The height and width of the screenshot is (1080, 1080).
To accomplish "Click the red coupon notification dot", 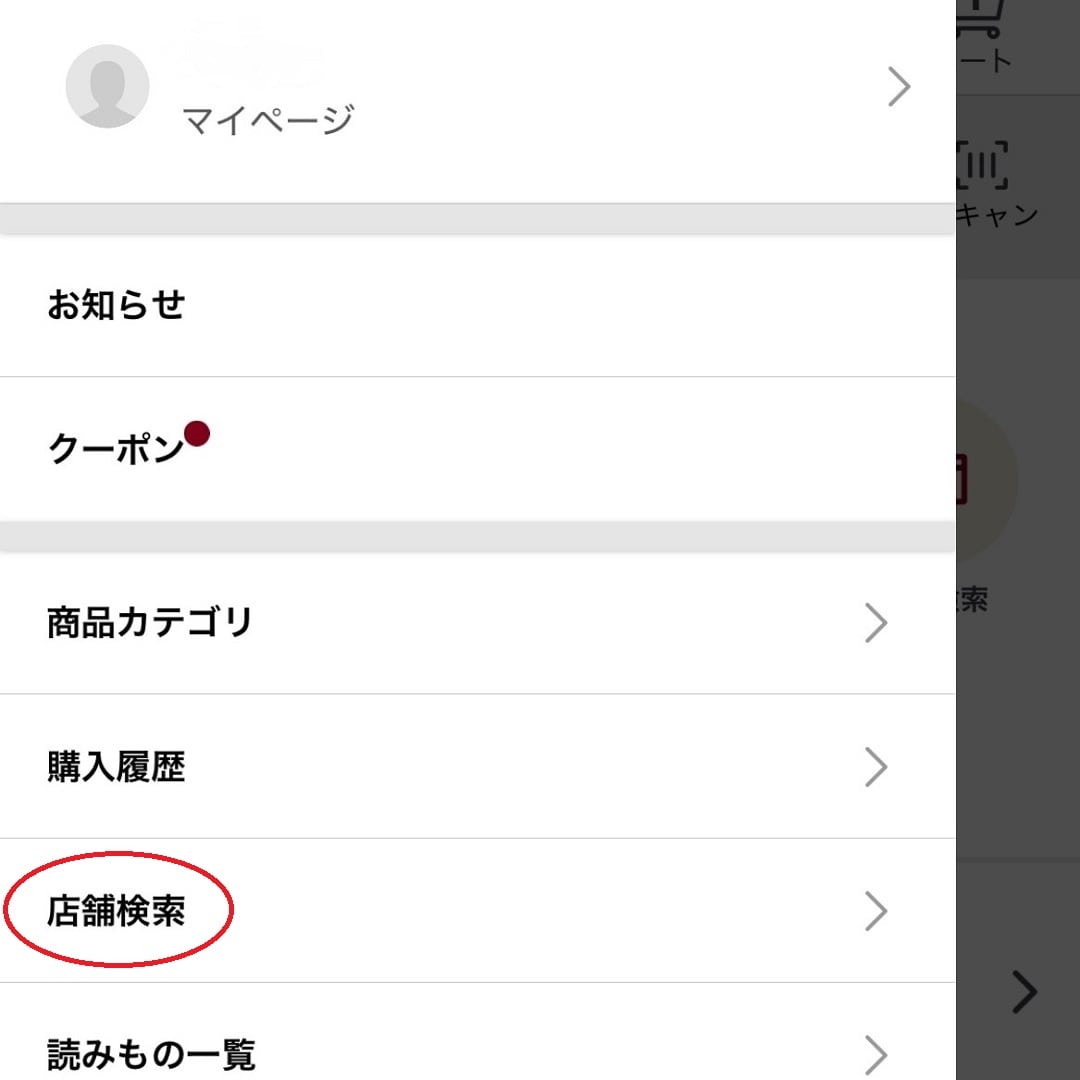I will coord(197,434).
